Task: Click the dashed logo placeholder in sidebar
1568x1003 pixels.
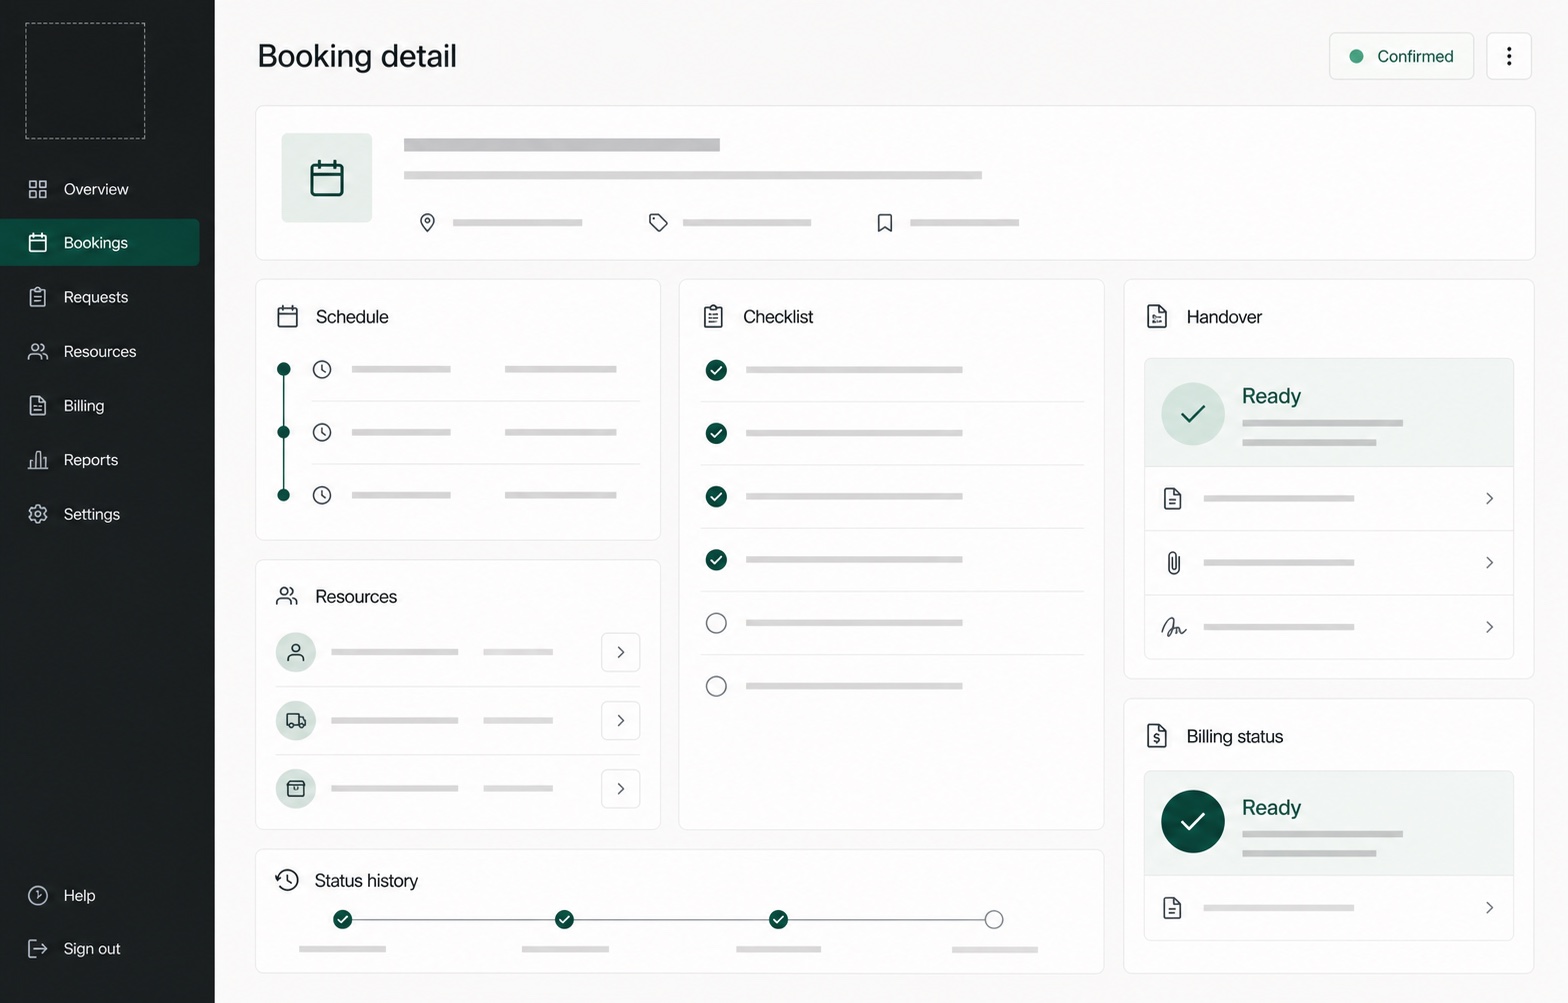Action: click(x=85, y=81)
